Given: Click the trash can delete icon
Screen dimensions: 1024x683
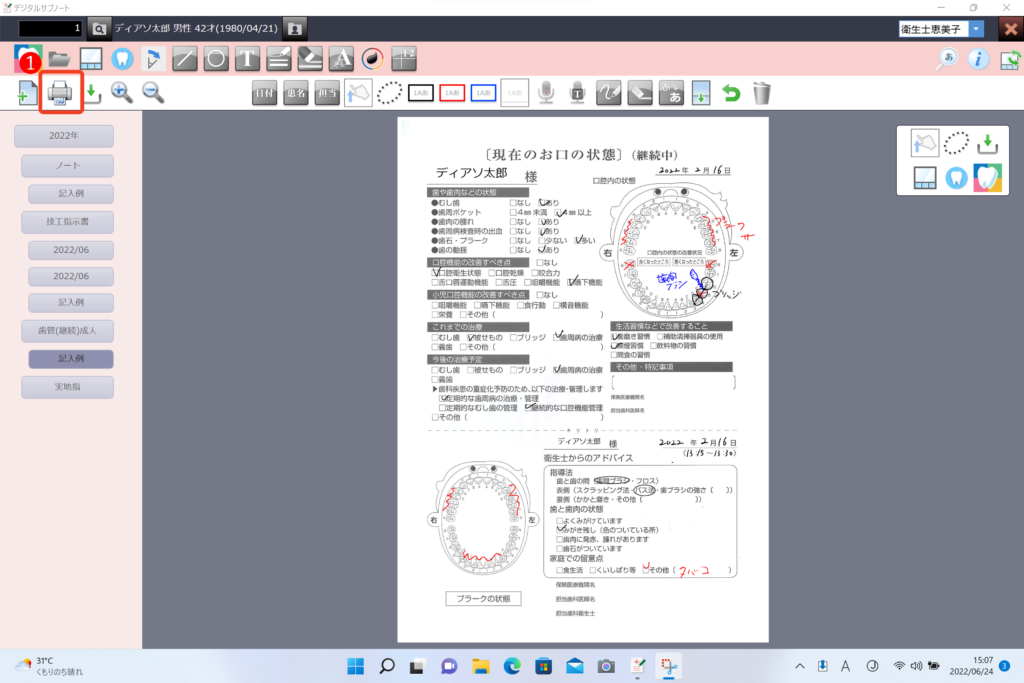Looking at the screenshot, I should coord(762,93).
